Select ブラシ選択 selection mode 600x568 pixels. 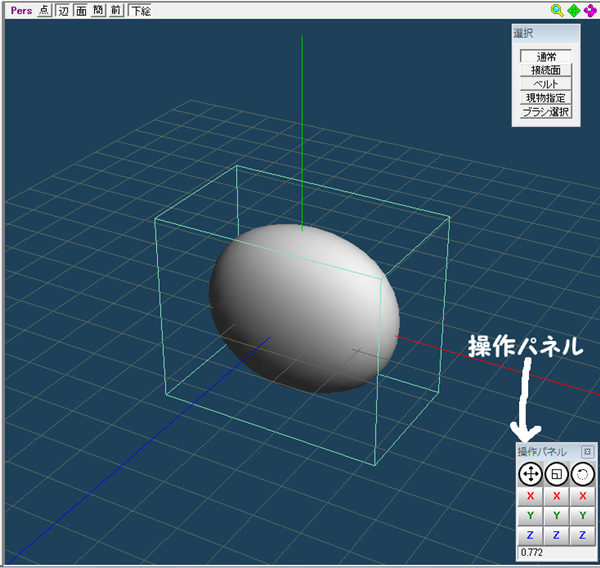[546, 112]
